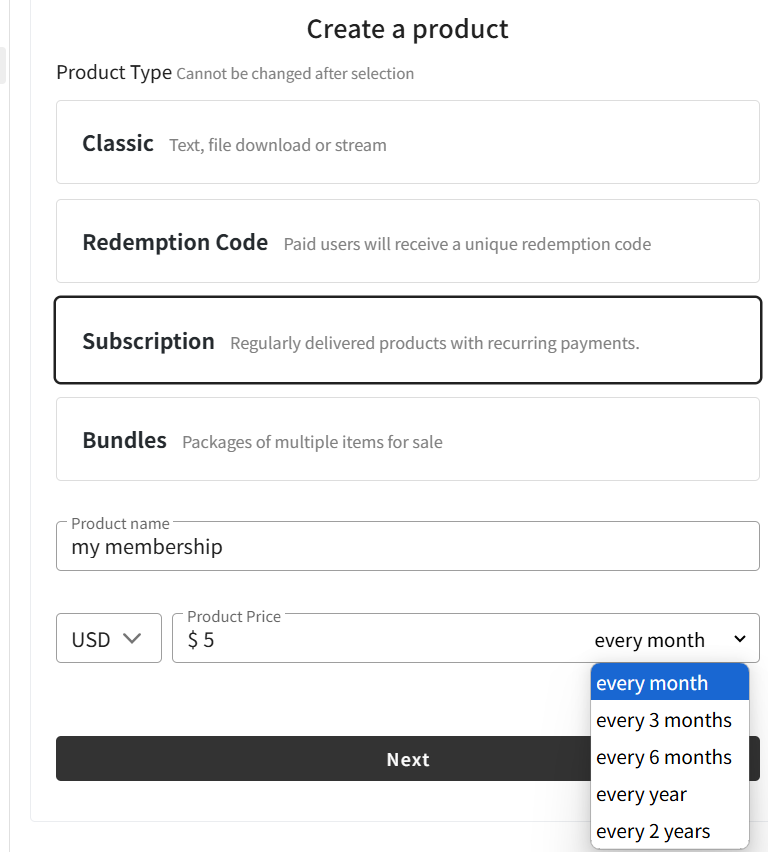Viewport: 768px width, 852px height.
Task: Click the arrow icon of the interval selector
Action: pyautogui.click(x=740, y=639)
